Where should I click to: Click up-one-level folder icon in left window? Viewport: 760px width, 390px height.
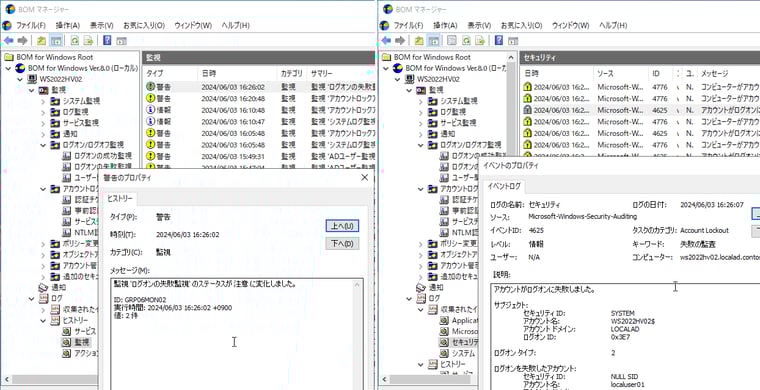click(x=42, y=41)
